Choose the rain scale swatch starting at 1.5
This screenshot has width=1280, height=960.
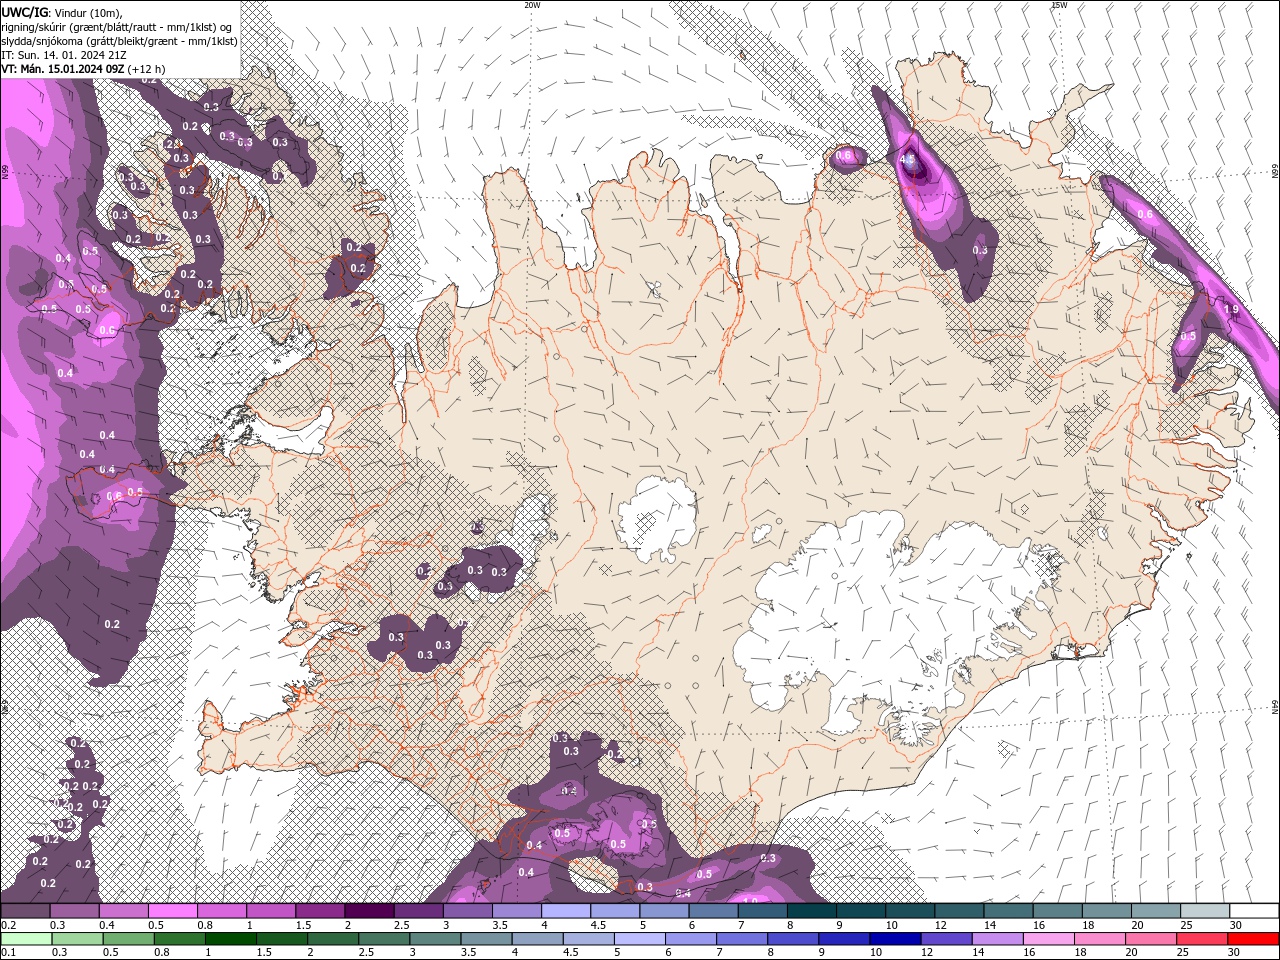pos(283,939)
